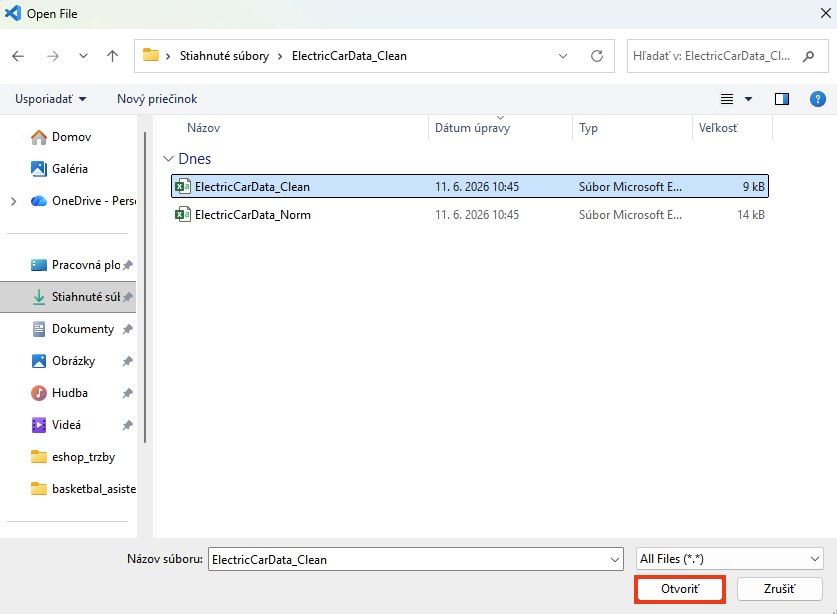Toggle the preview pane
The width and height of the screenshot is (837, 614).
coord(782,99)
